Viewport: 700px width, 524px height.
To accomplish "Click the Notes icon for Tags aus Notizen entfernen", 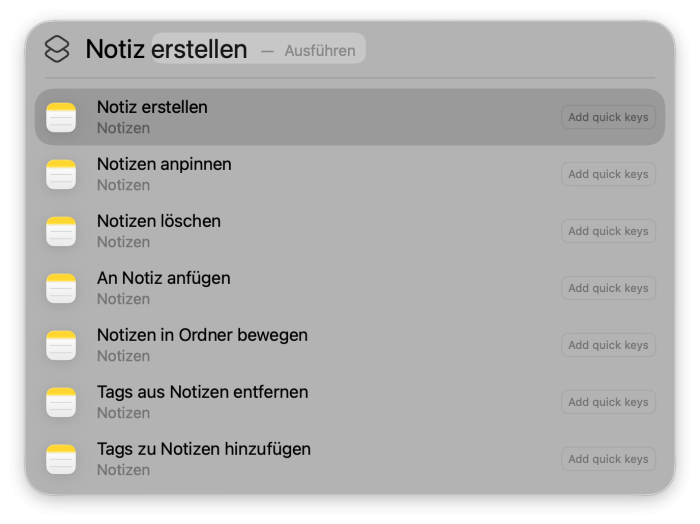I will [x=61, y=402].
